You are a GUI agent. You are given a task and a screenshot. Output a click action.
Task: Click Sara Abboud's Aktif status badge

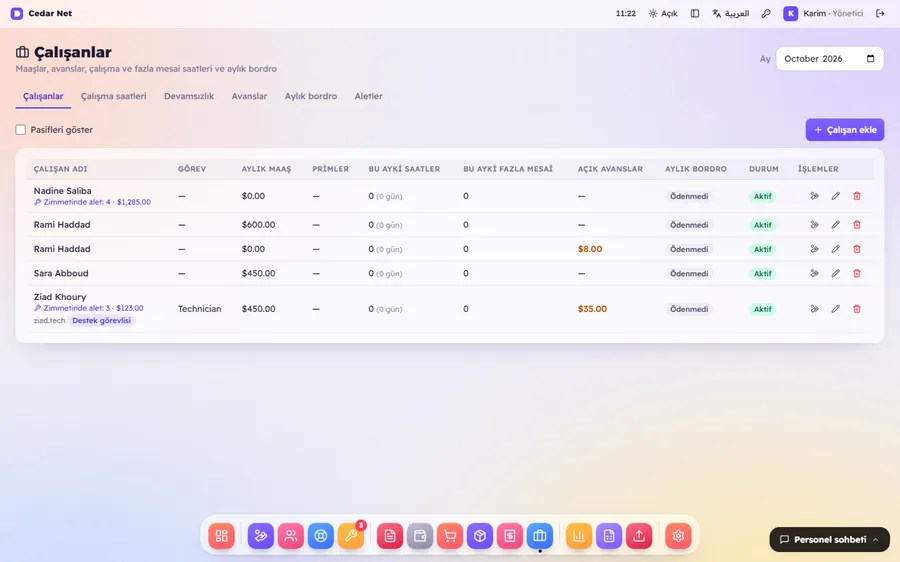762,273
